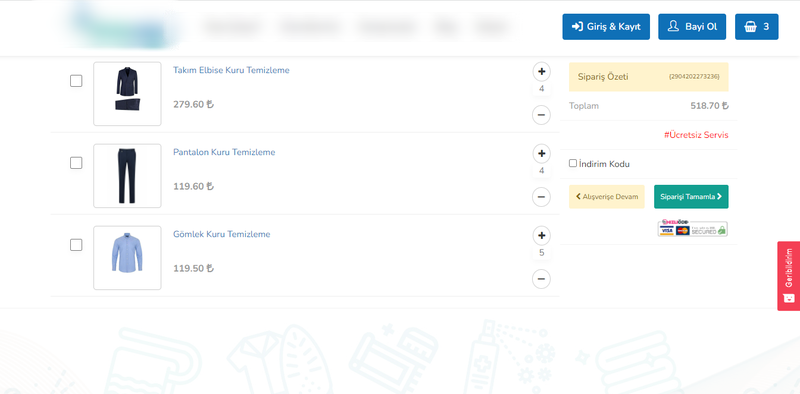Reduce Pantalon Kuru Temizleme quantity
Image resolution: width=800 pixels, height=394 pixels.
pyautogui.click(x=541, y=196)
